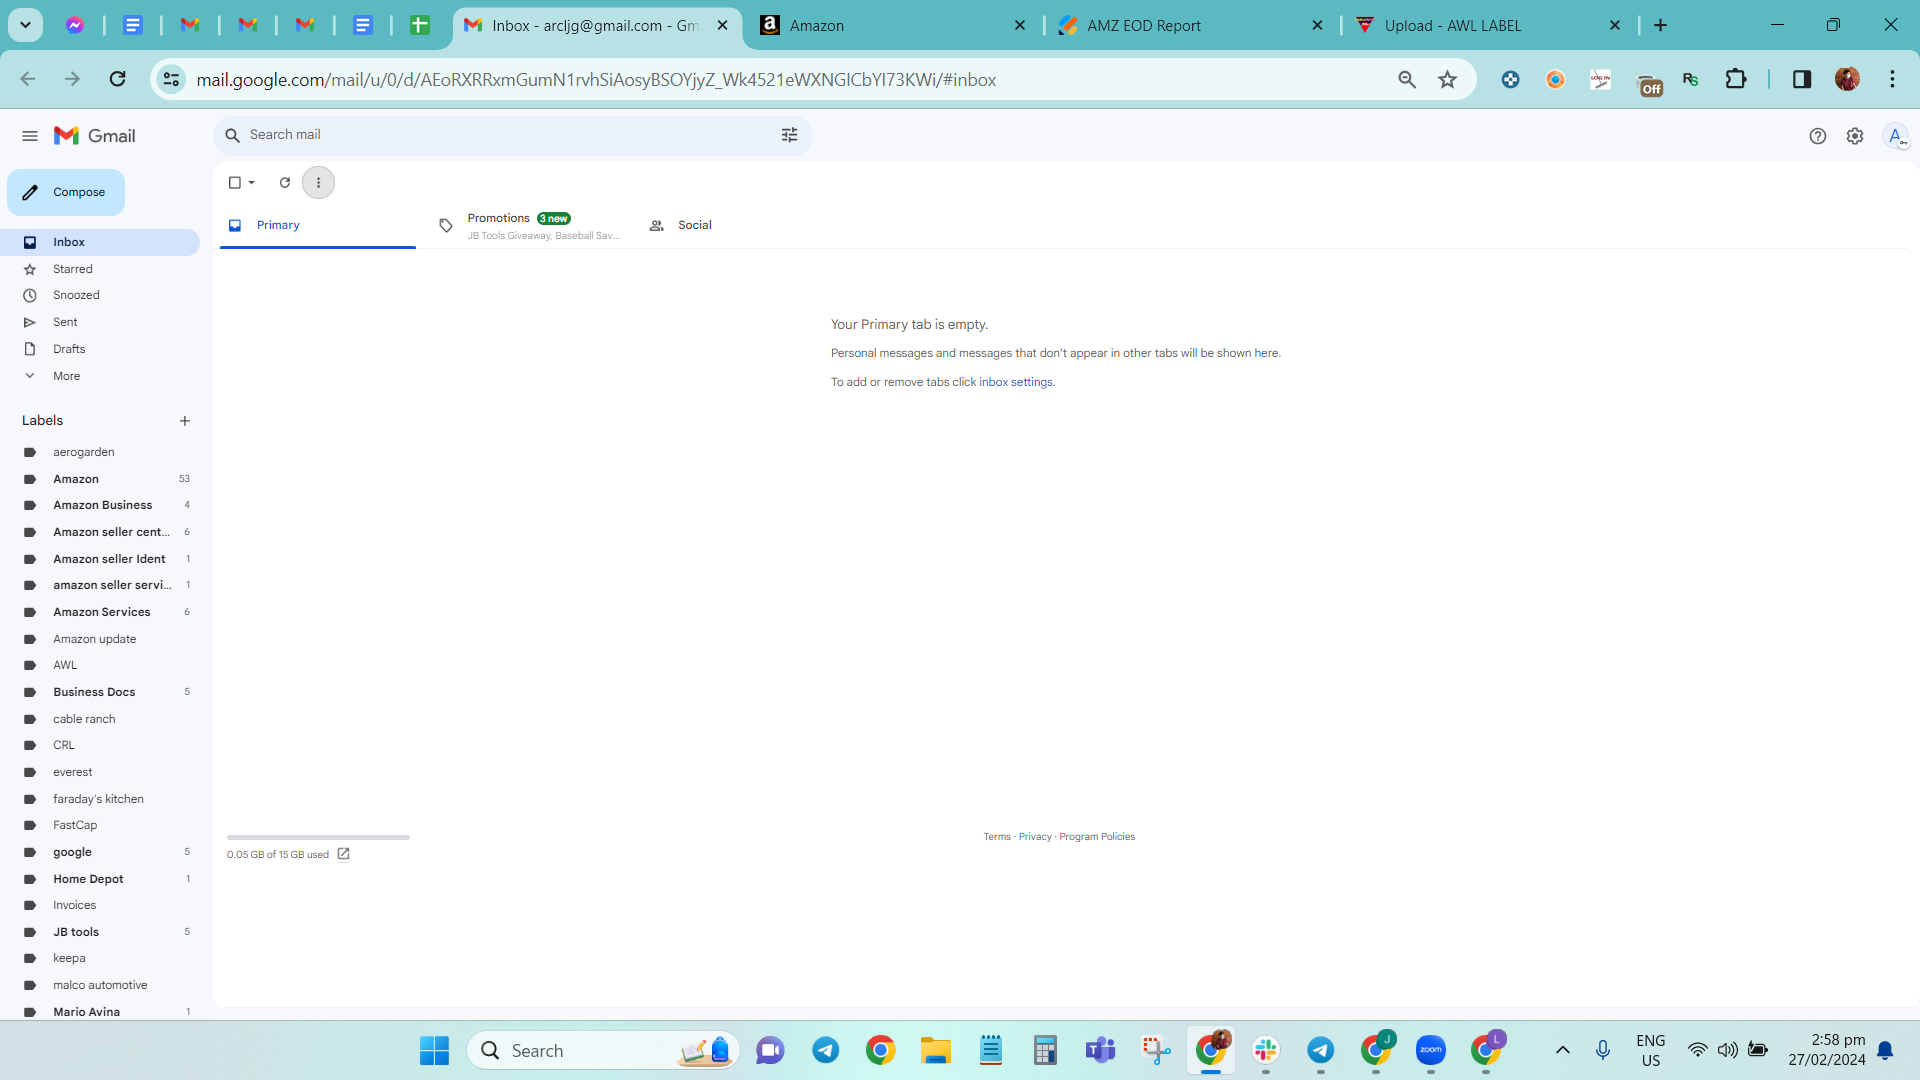Toggle the select all checkbox

pos(235,183)
